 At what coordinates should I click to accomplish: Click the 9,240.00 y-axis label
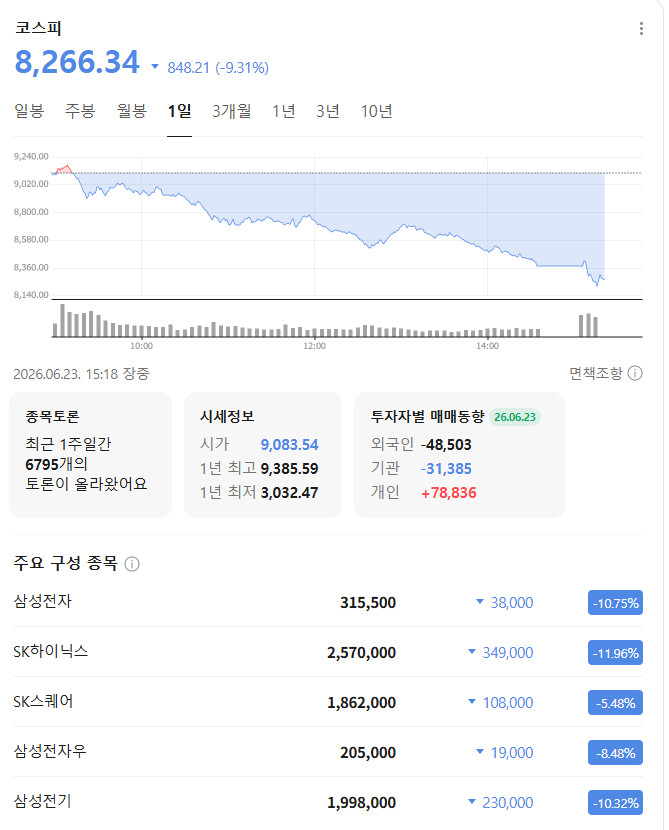pos(31,156)
